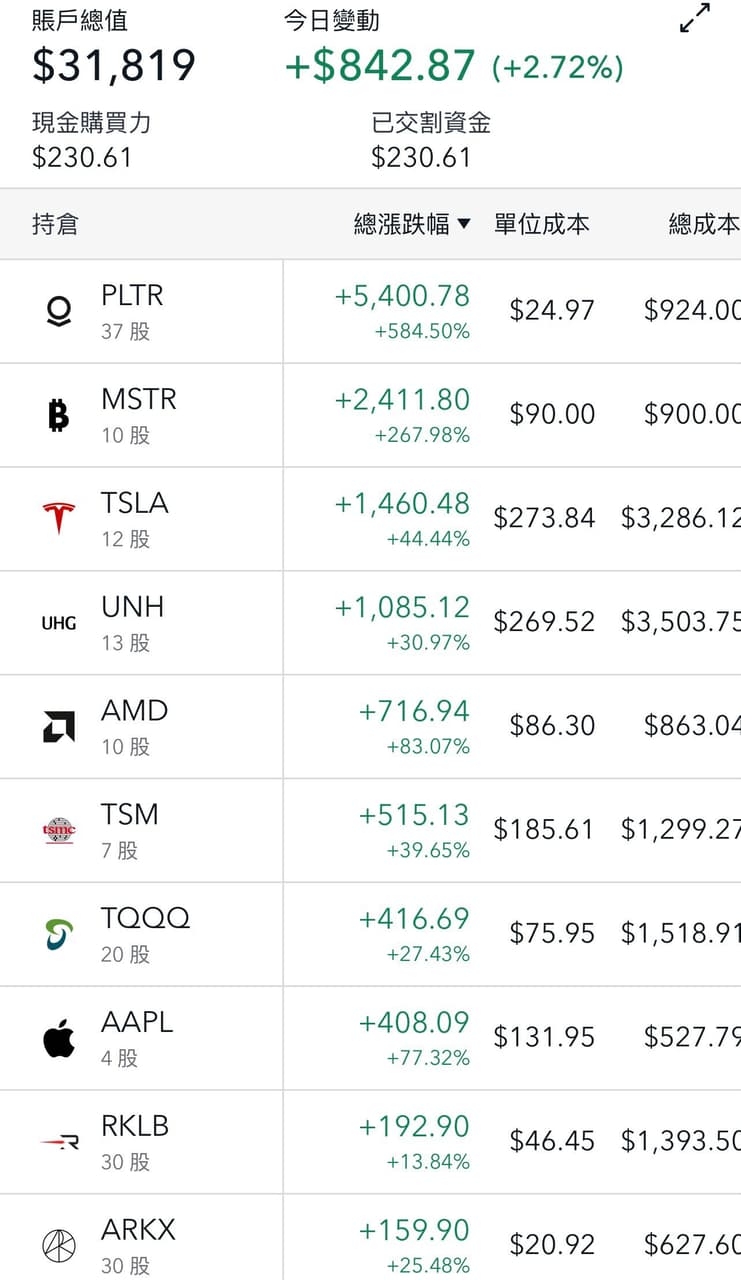Tap the TSMC logo icon
The height and width of the screenshot is (1280, 741).
tap(59, 830)
